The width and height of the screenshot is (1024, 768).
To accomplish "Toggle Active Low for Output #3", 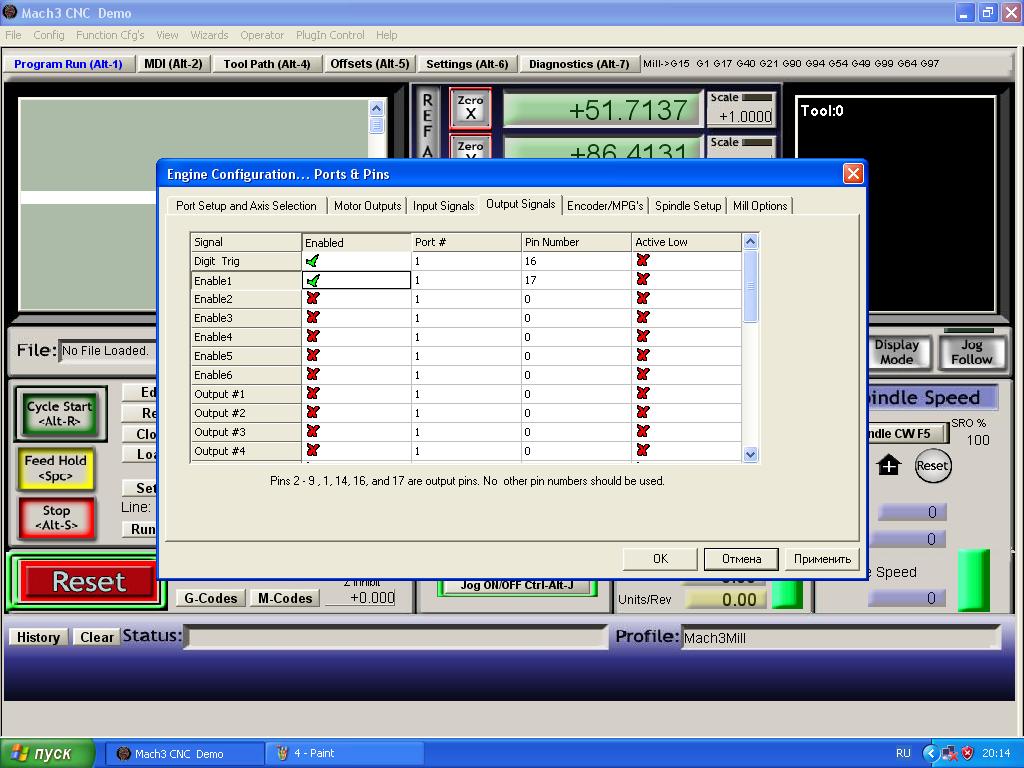I will click(643, 431).
